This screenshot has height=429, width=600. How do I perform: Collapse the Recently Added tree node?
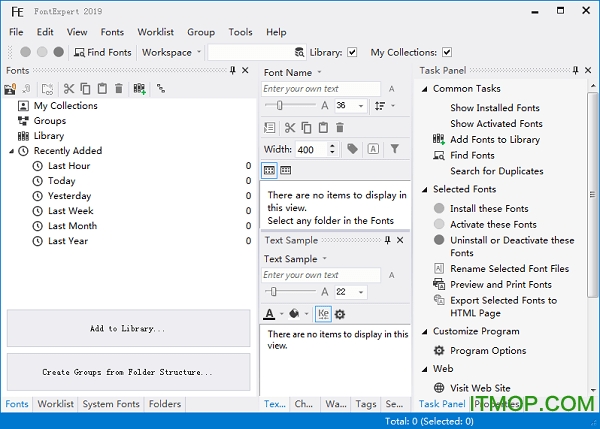tap(12, 151)
